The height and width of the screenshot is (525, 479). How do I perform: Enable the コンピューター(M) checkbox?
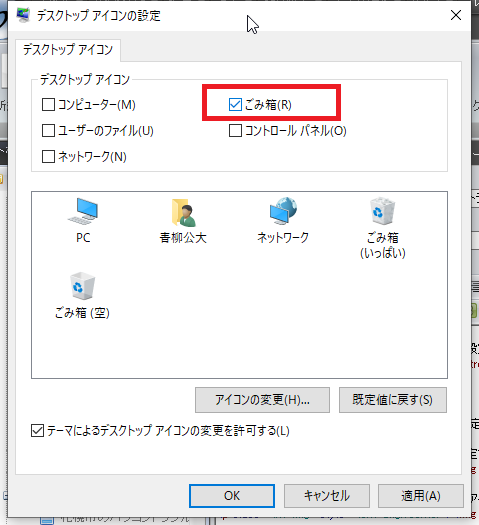[x=48, y=105]
